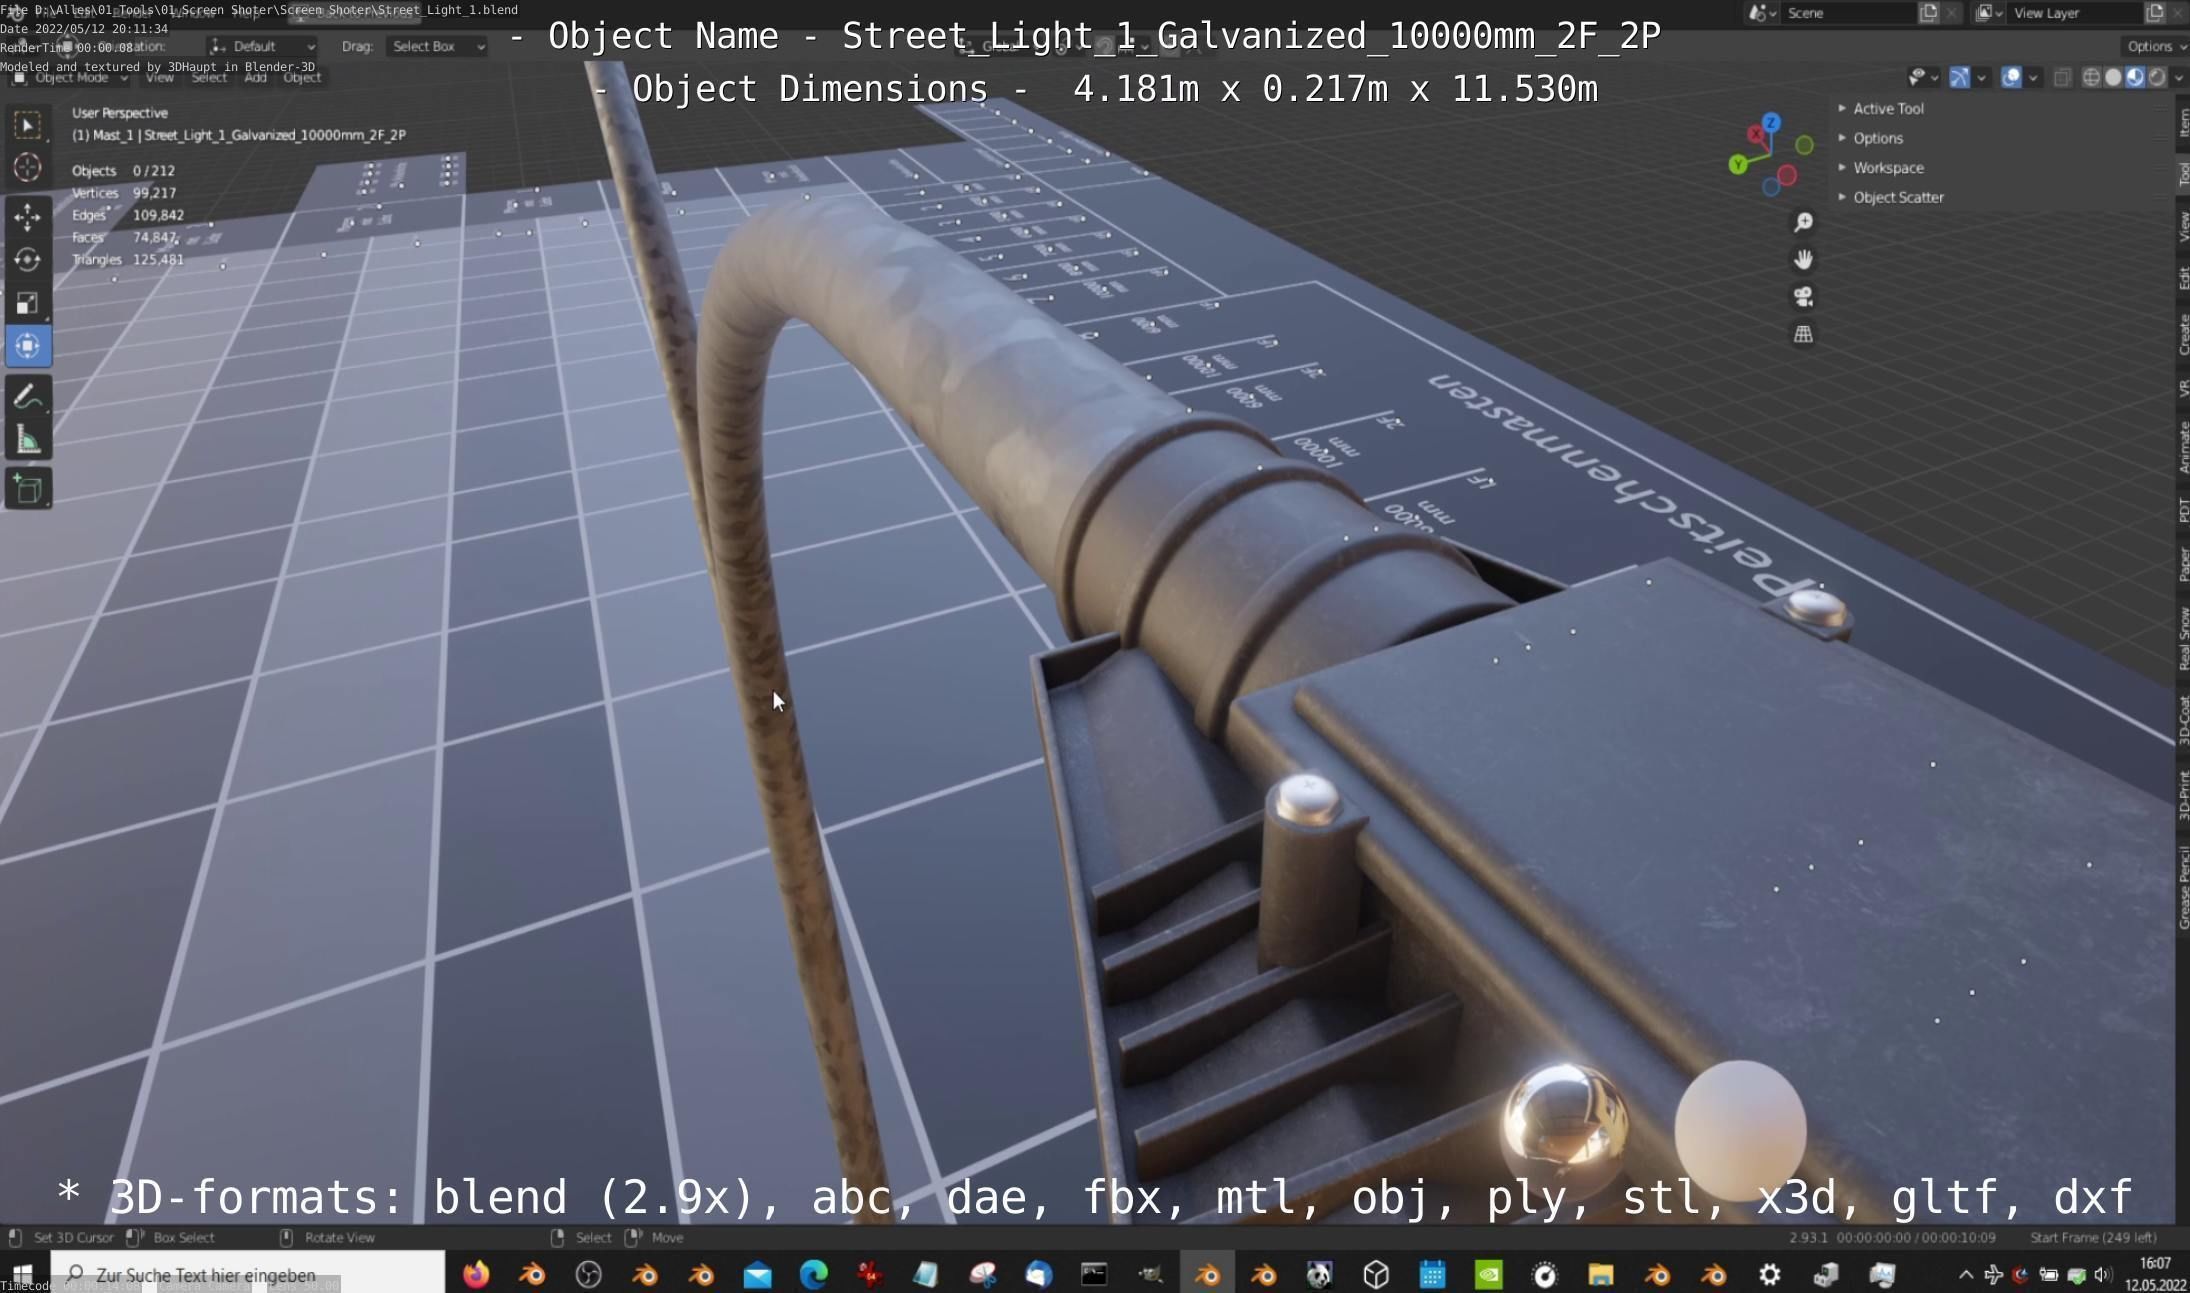The width and height of the screenshot is (2190, 1293).
Task: Select the Measure tool
Action: 28,441
